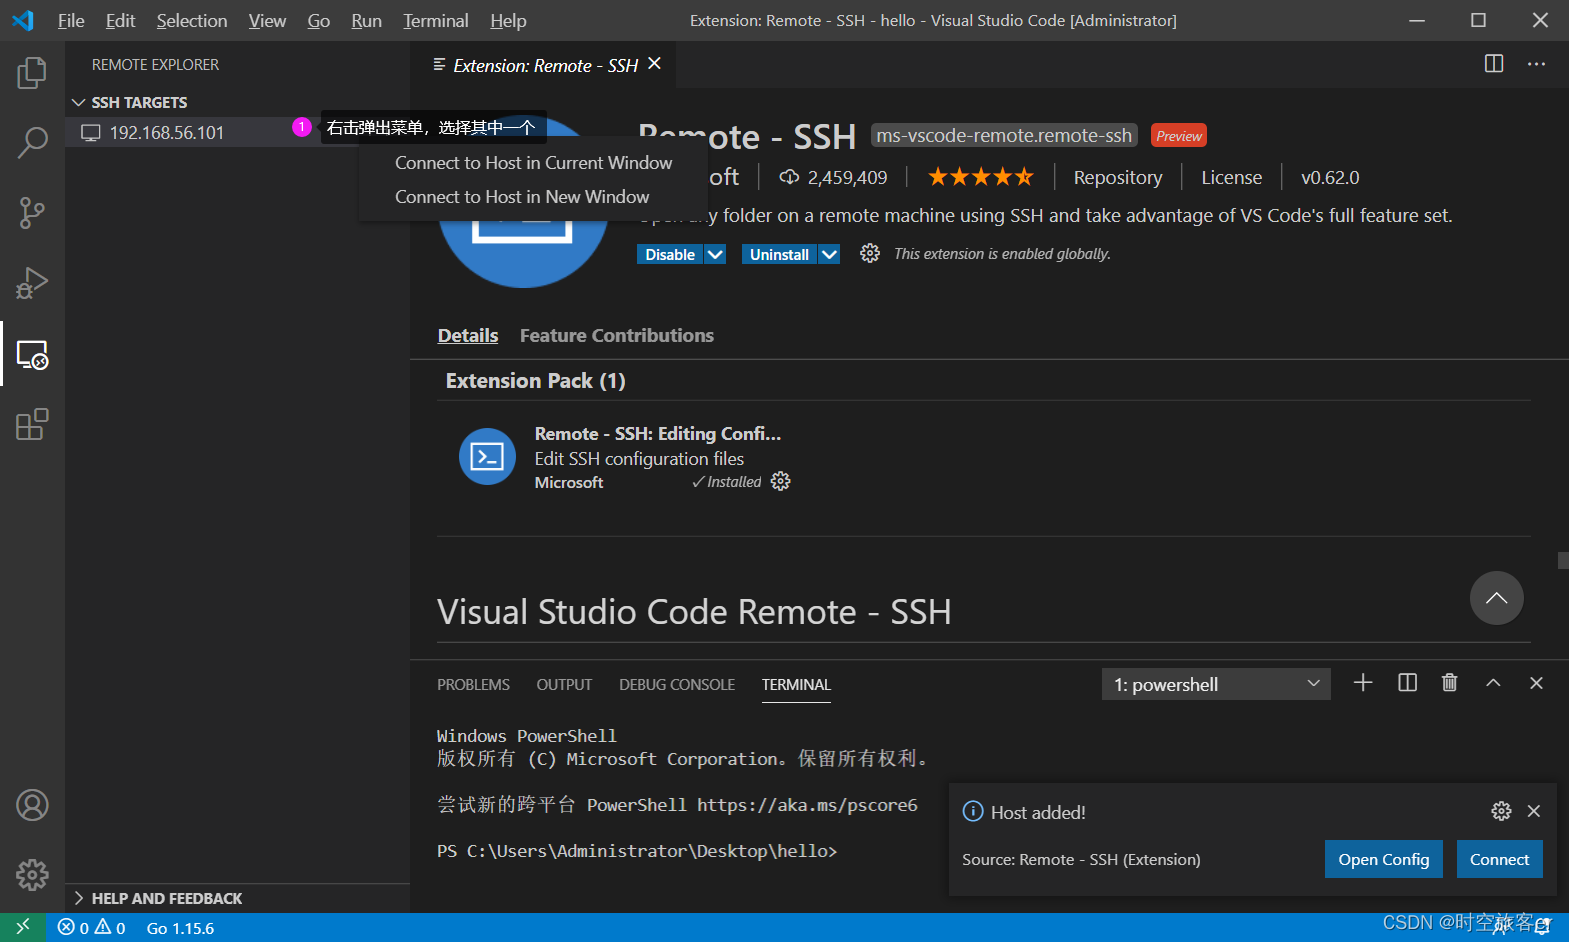Open the View menu

tap(267, 20)
